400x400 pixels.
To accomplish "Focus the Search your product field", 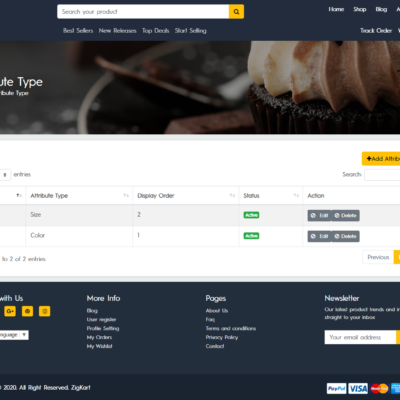I will click(x=143, y=12).
